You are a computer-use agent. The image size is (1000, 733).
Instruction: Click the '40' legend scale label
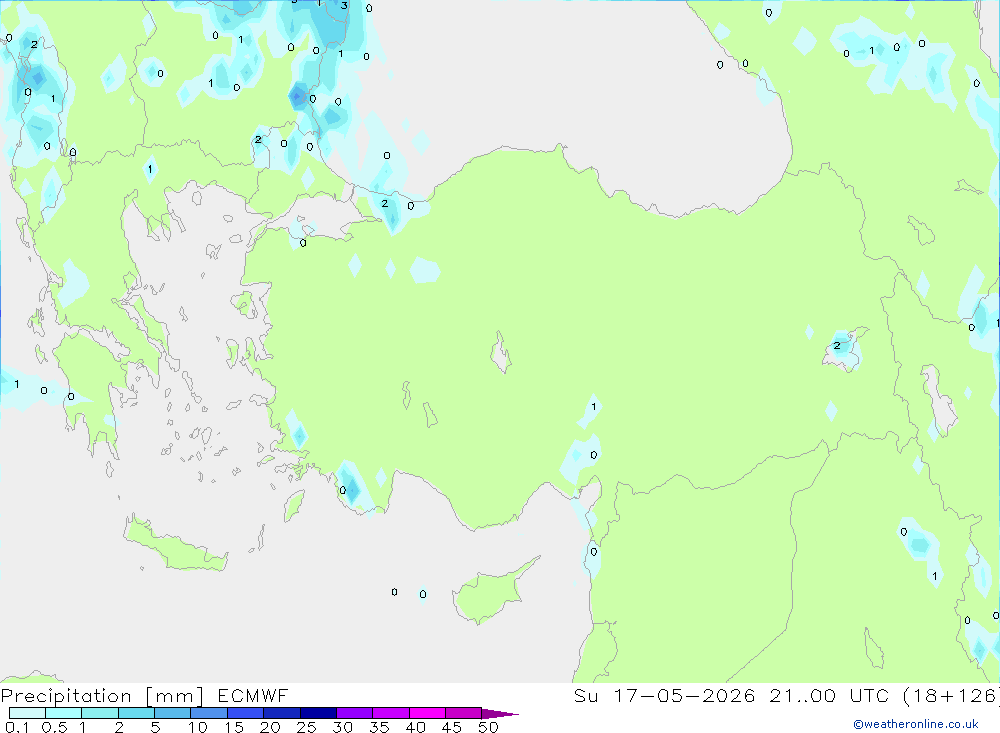coord(415,727)
